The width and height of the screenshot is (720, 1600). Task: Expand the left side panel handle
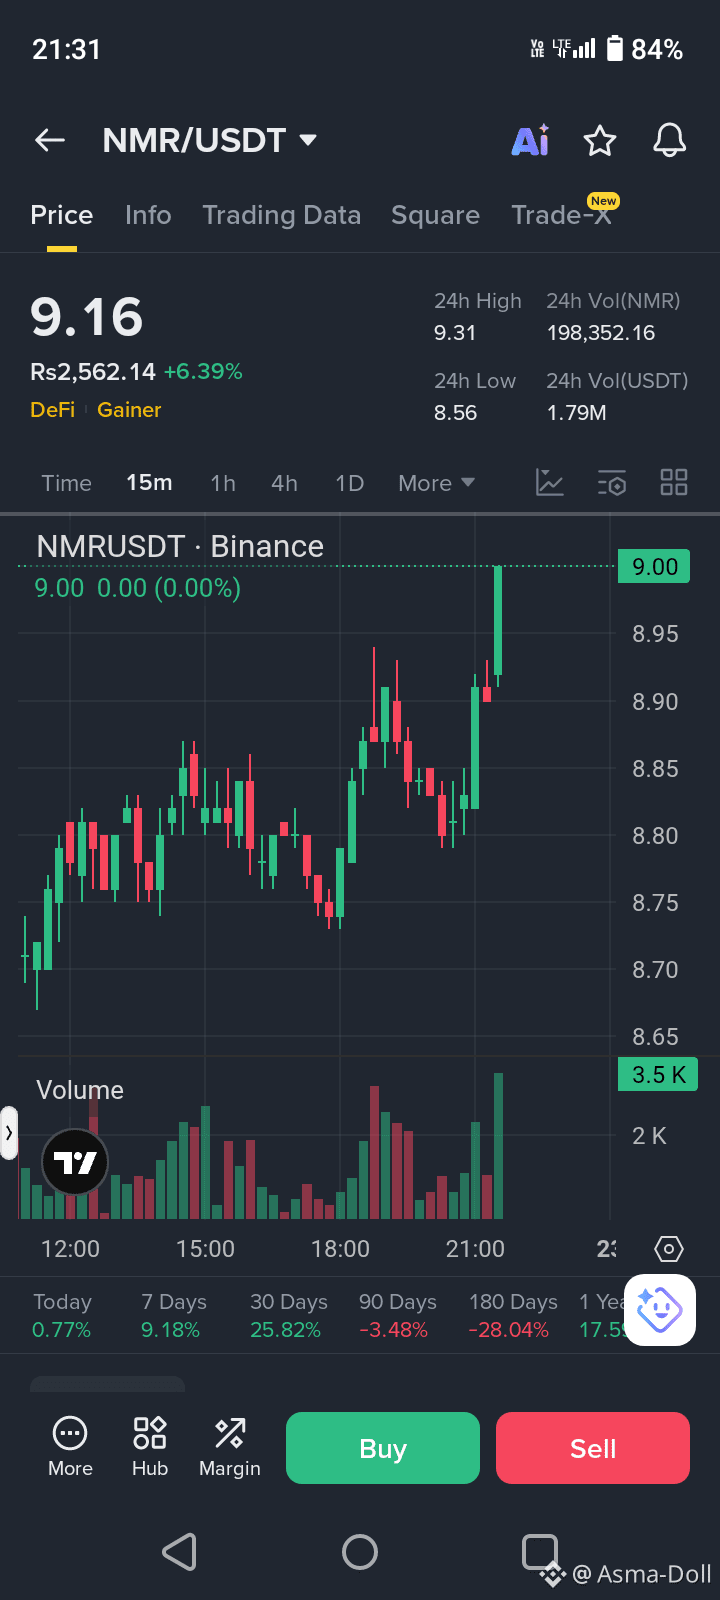(x=9, y=1133)
